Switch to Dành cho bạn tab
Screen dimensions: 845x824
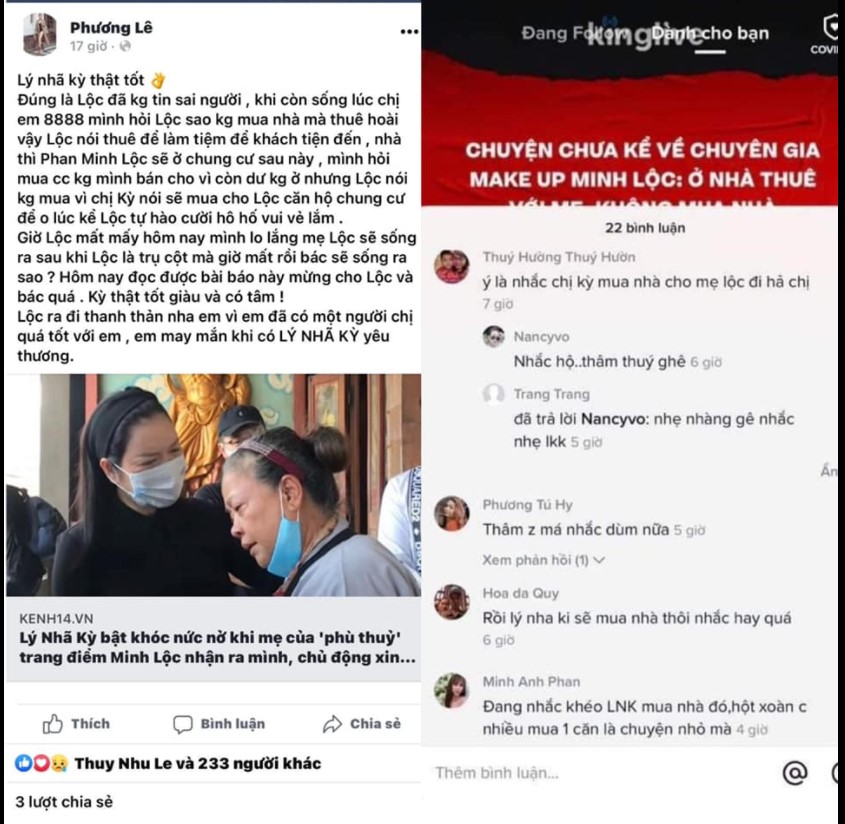point(710,33)
